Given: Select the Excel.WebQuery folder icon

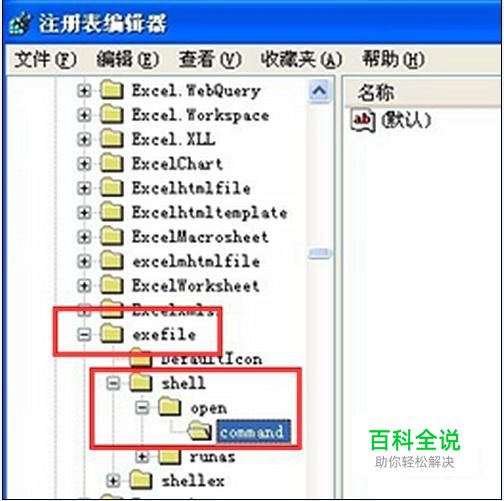Looking at the screenshot, I should pos(112,90).
